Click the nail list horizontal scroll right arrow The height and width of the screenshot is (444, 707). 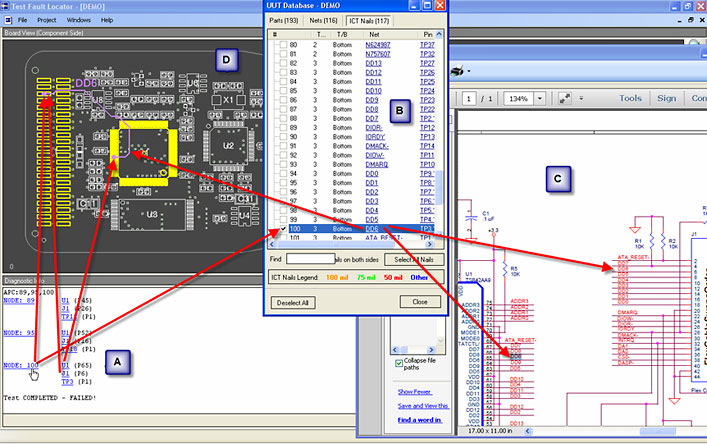(430, 244)
